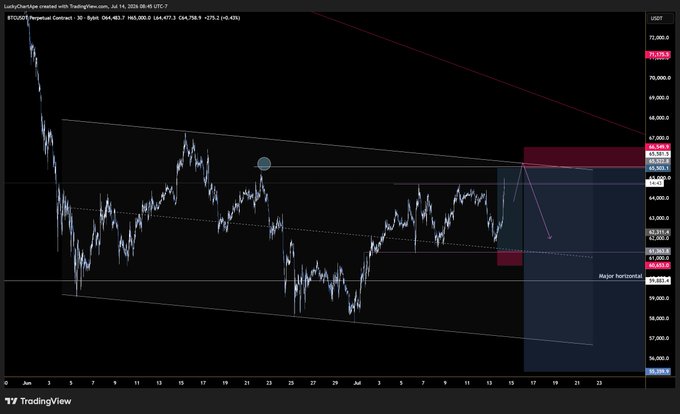Select the upper red short-position stop zone

click(x=584, y=157)
